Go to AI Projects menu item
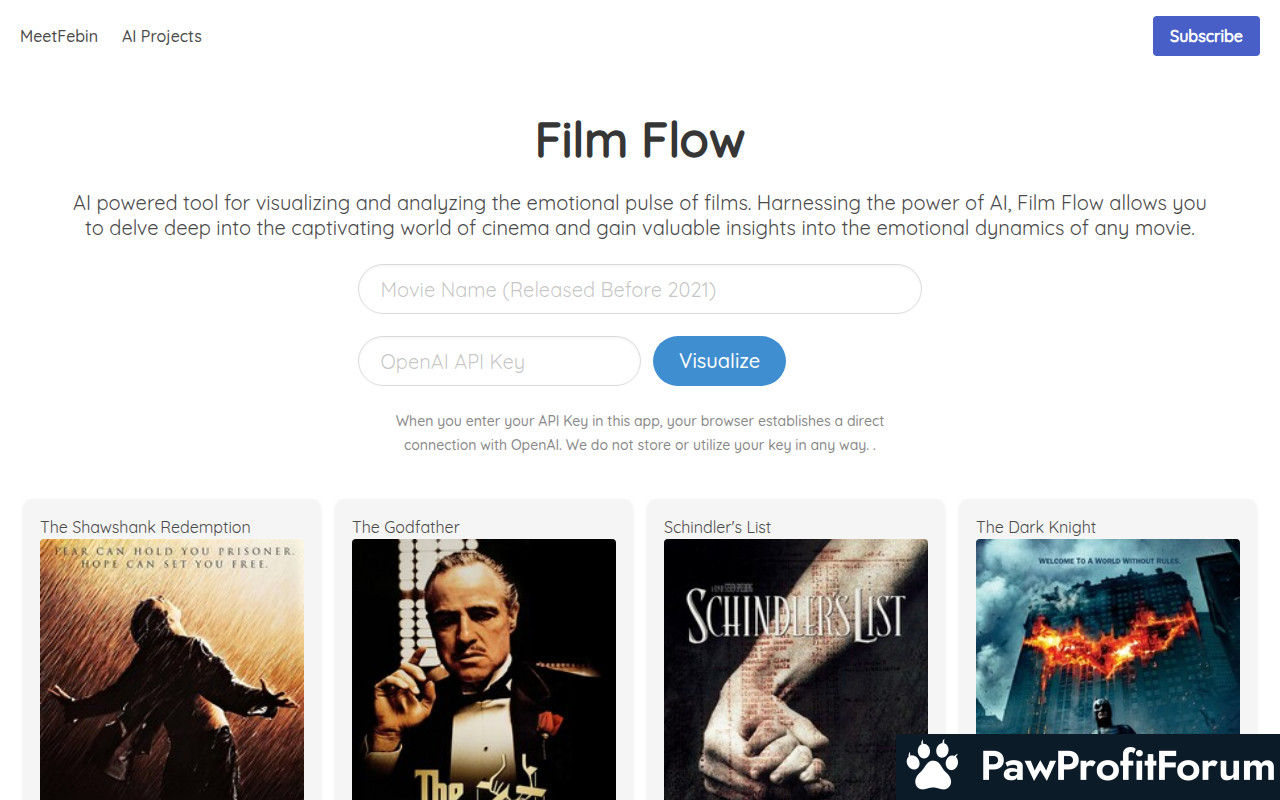1280x800 pixels. coord(162,36)
